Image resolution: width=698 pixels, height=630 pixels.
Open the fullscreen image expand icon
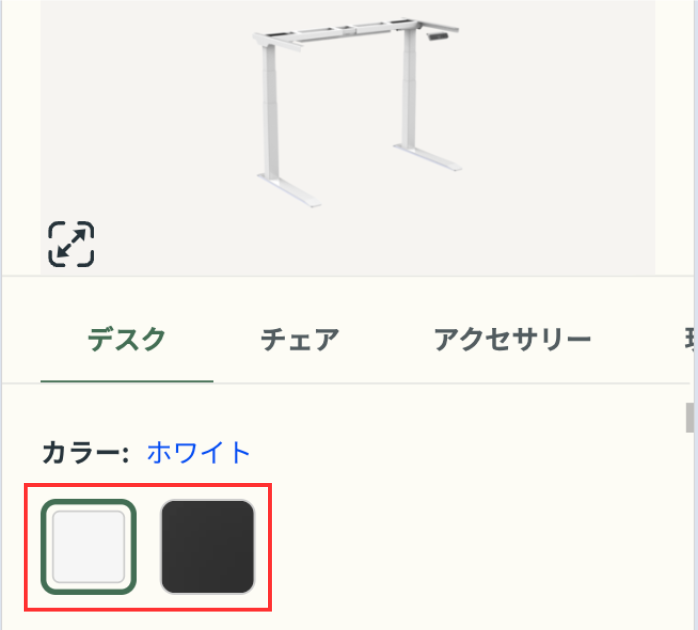(71, 244)
